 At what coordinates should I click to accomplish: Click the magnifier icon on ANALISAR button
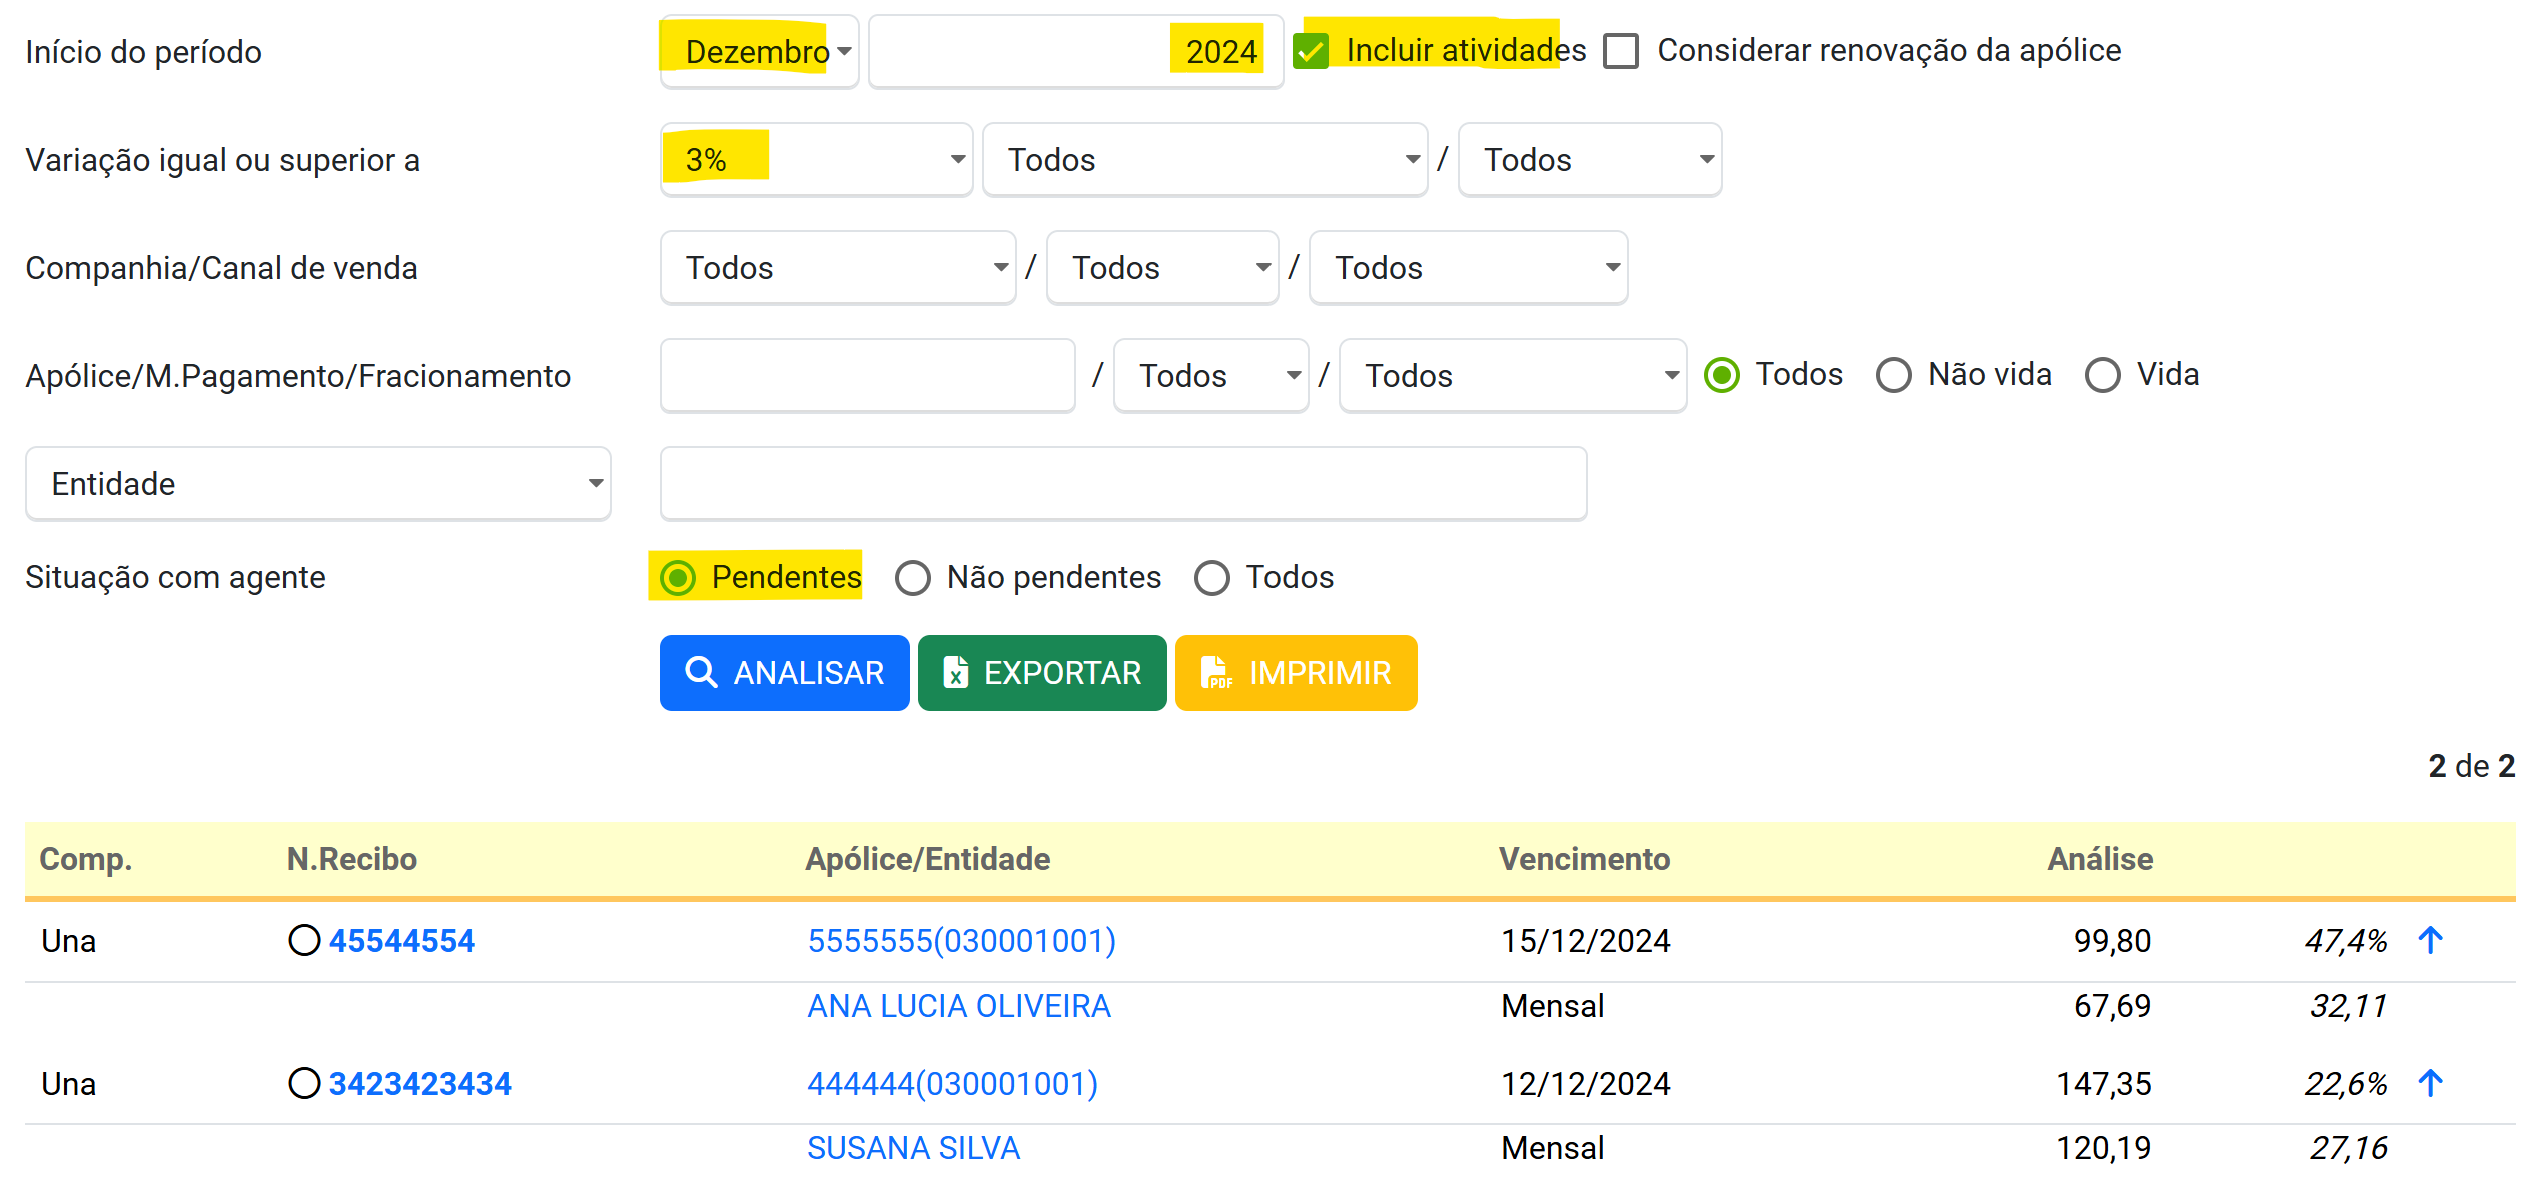[x=700, y=673]
